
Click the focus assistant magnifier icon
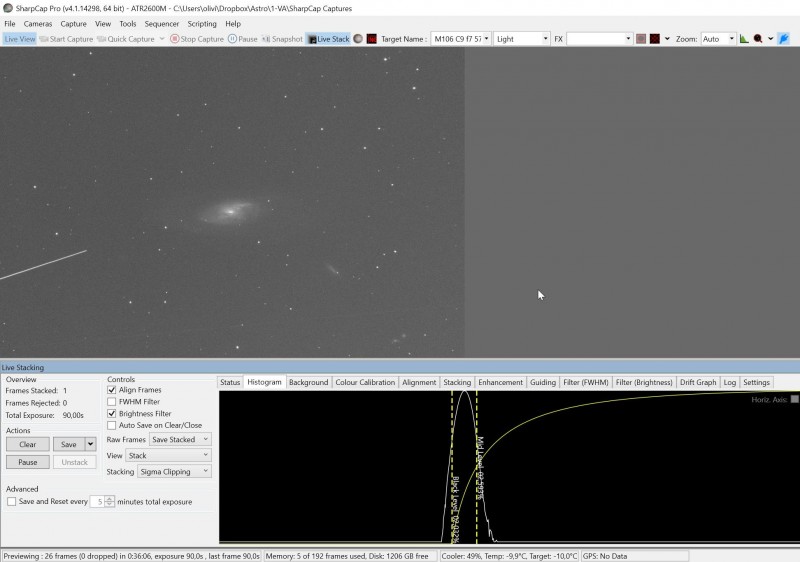click(x=758, y=39)
